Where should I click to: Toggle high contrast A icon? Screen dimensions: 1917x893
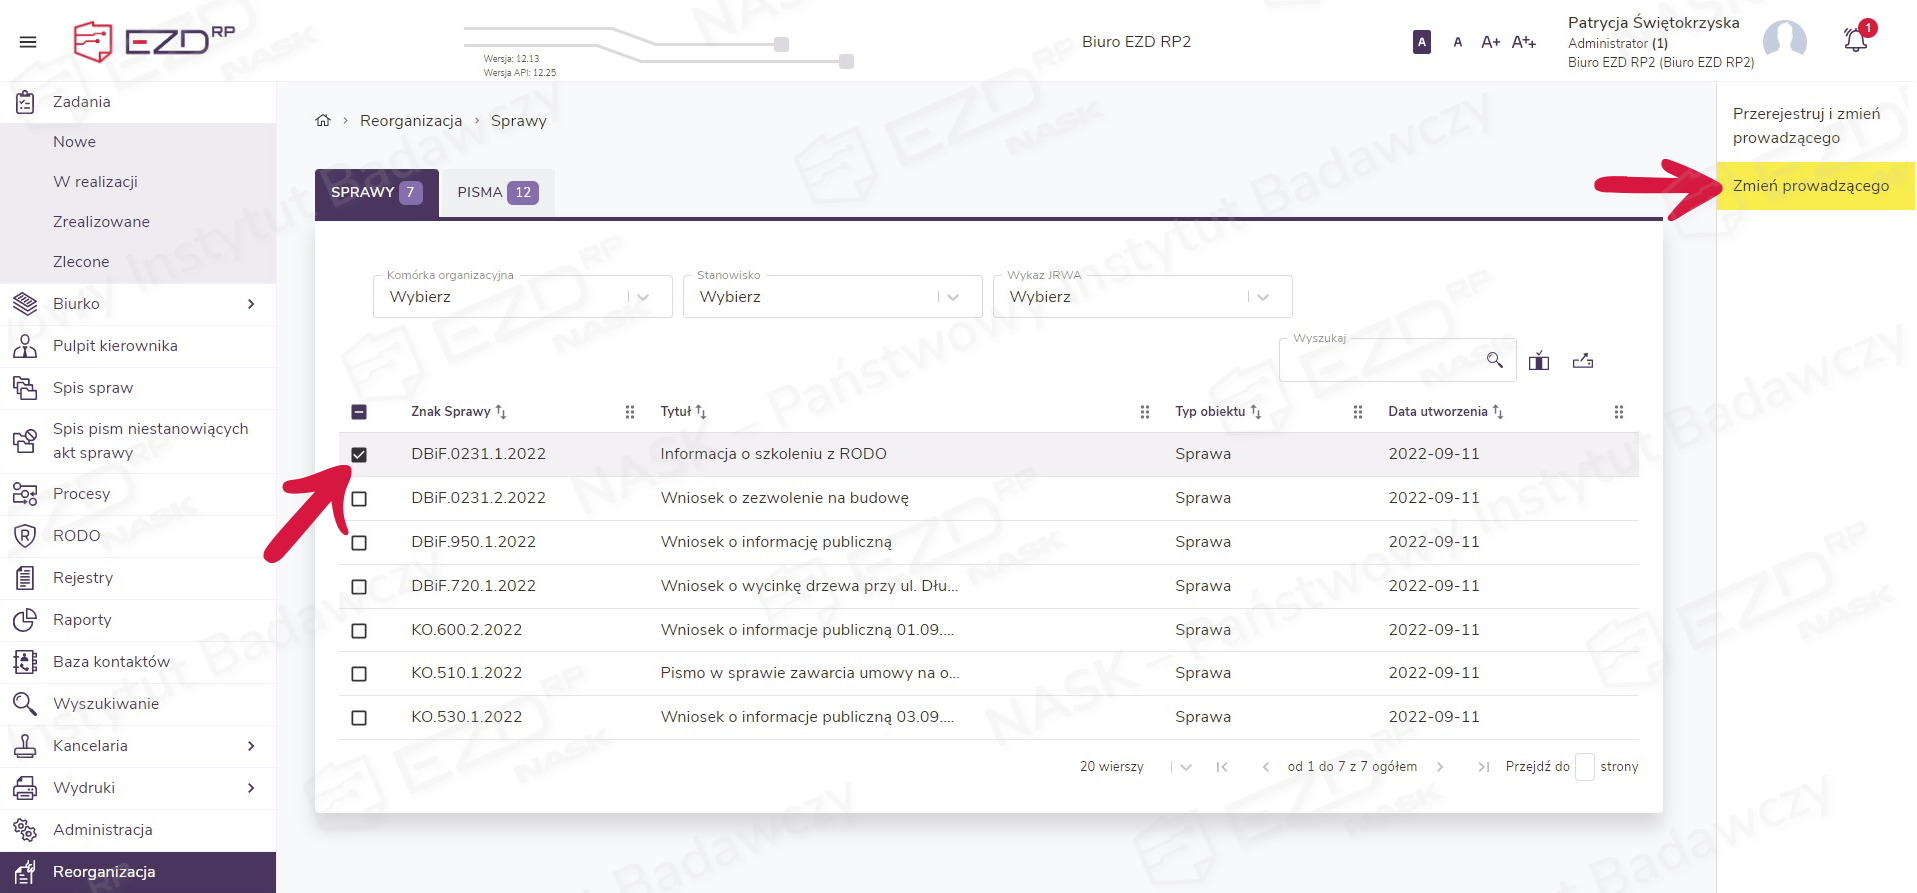[x=1421, y=42]
